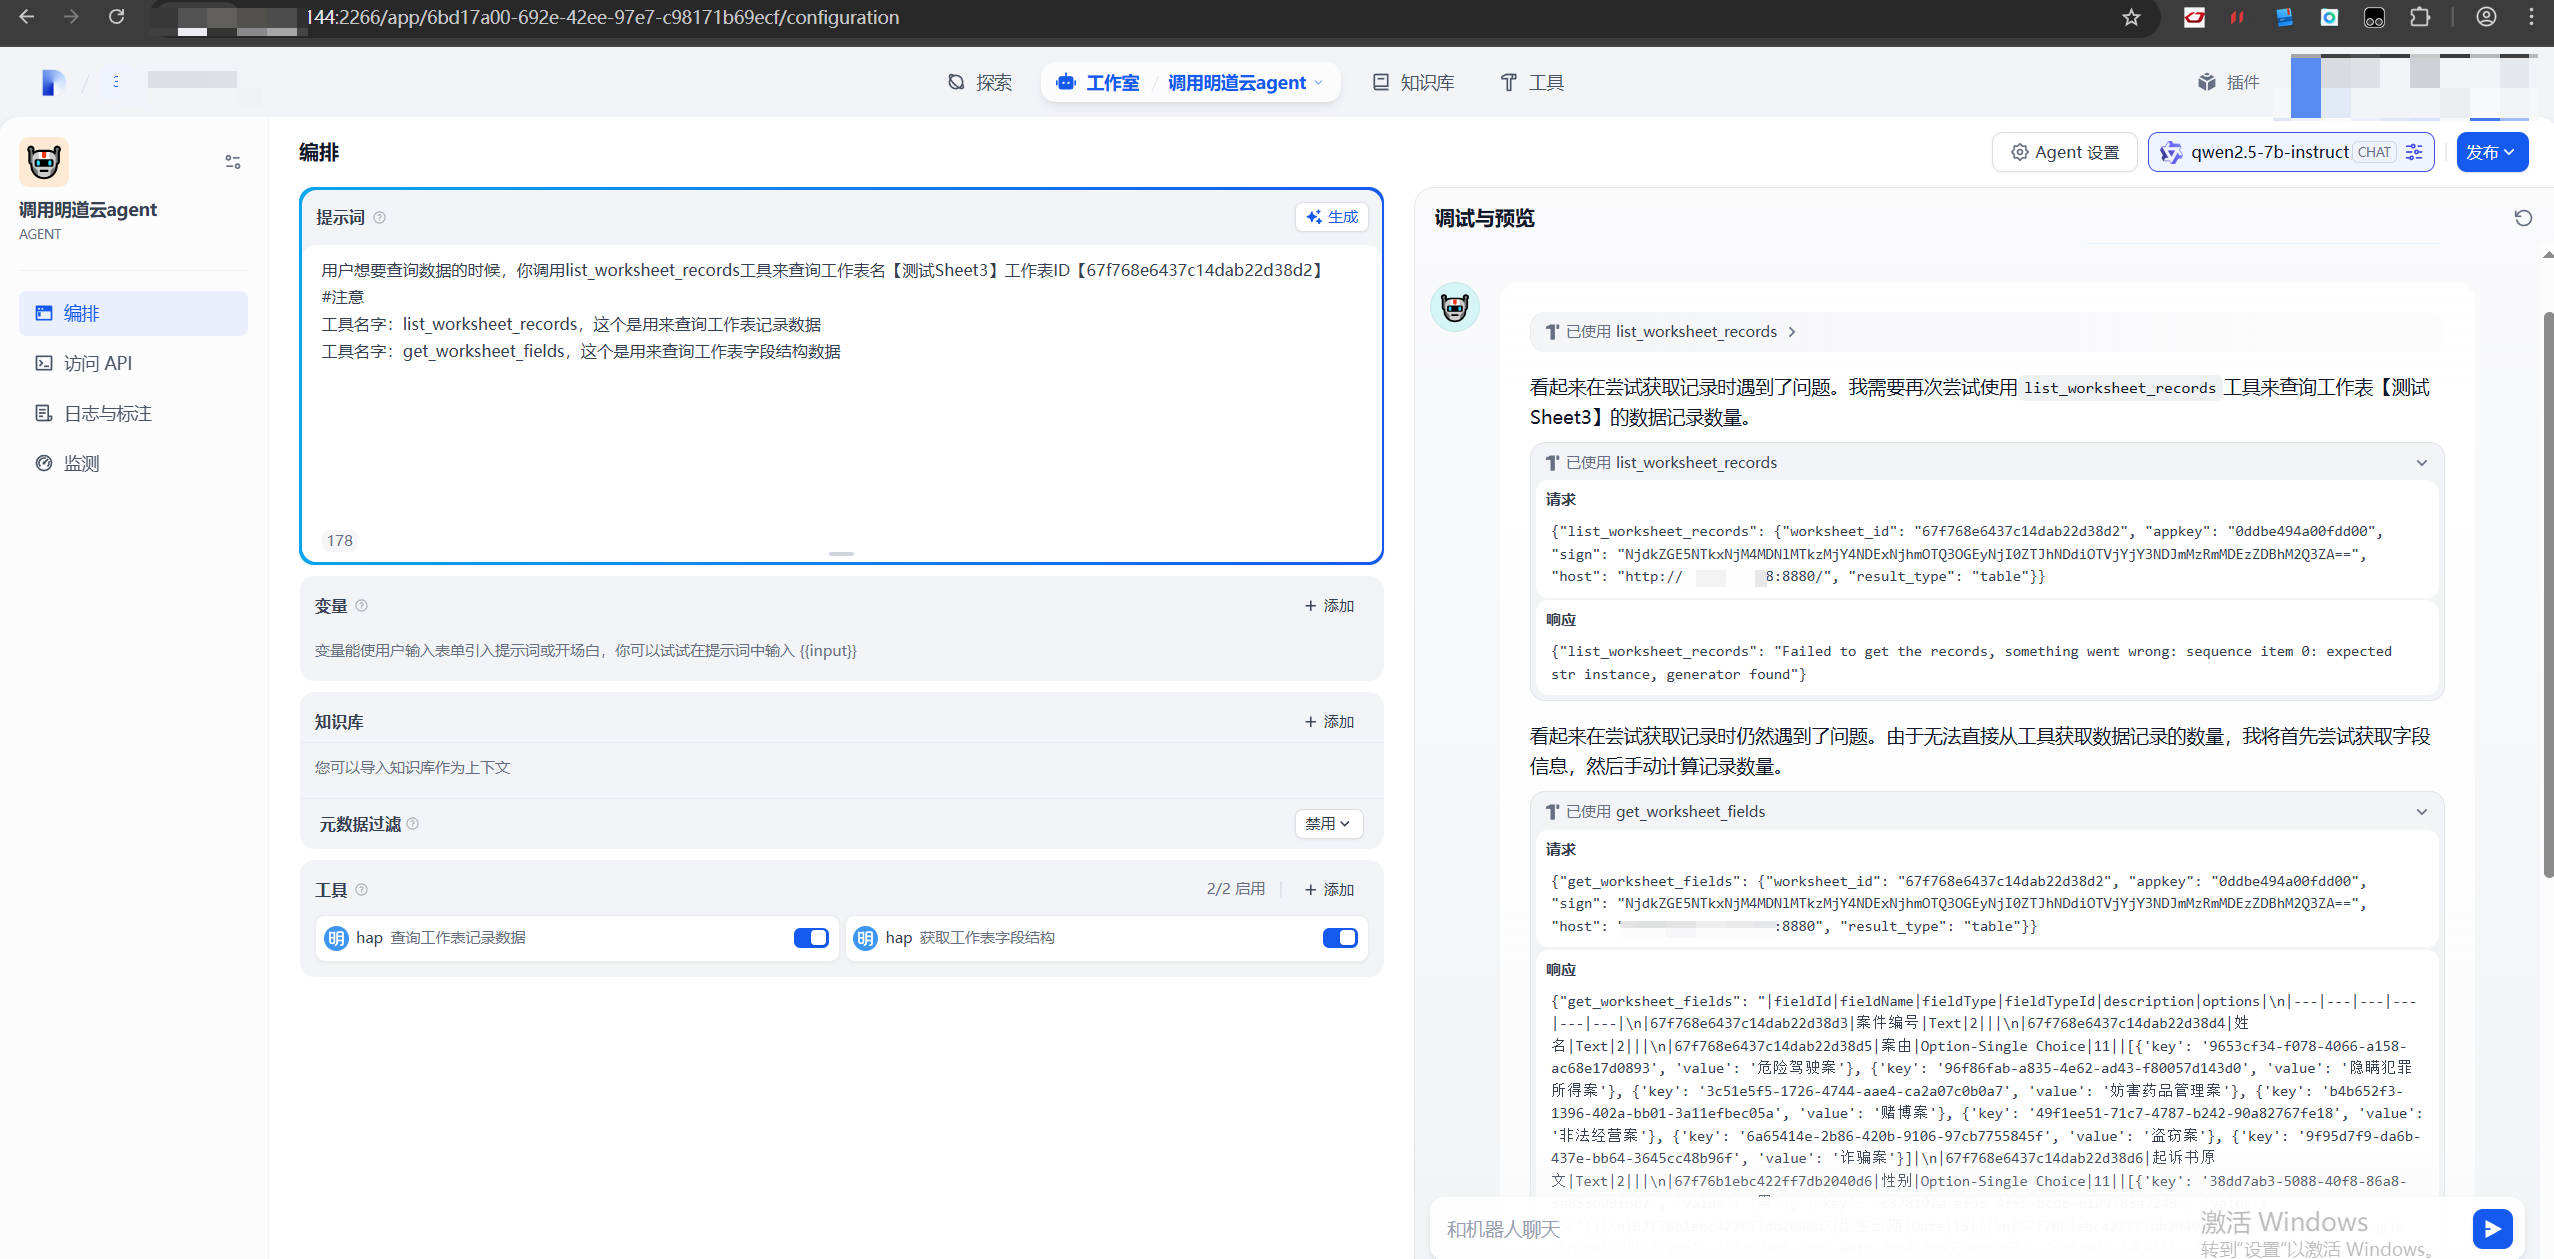Reset the debug conversation with restart icon
Viewport: 2554px width, 1259px height.
click(x=2524, y=218)
